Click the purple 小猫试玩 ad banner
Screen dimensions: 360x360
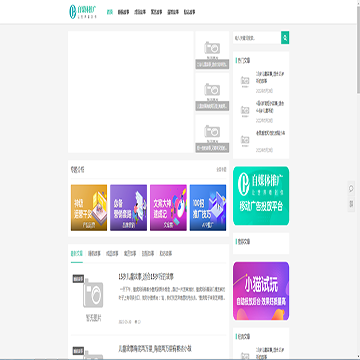261,291
